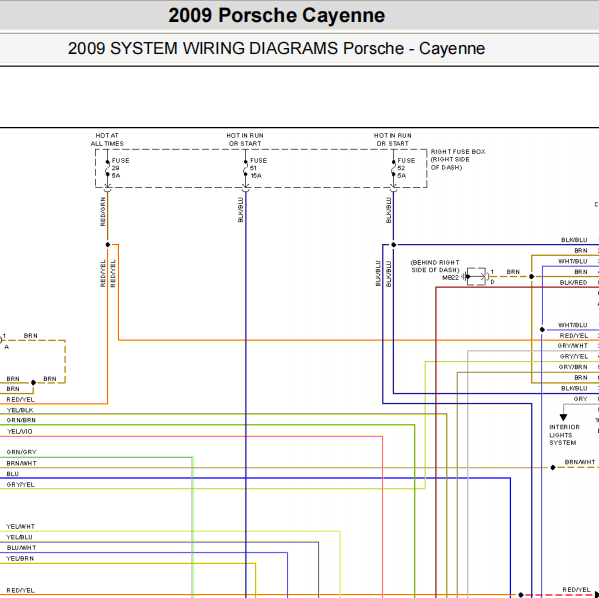This screenshot has width=599, height=598.
Task: Click the BLK/BLU junction dot below Fuse 52
Action: (393, 245)
